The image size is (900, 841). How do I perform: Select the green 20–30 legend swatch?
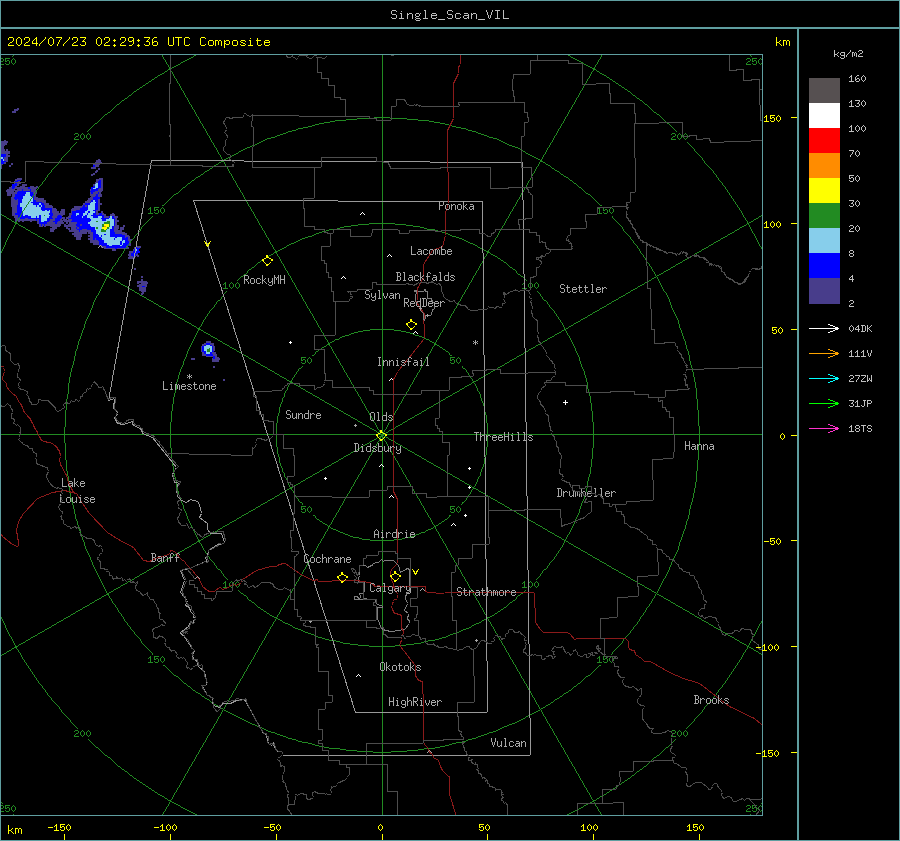pos(824,216)
